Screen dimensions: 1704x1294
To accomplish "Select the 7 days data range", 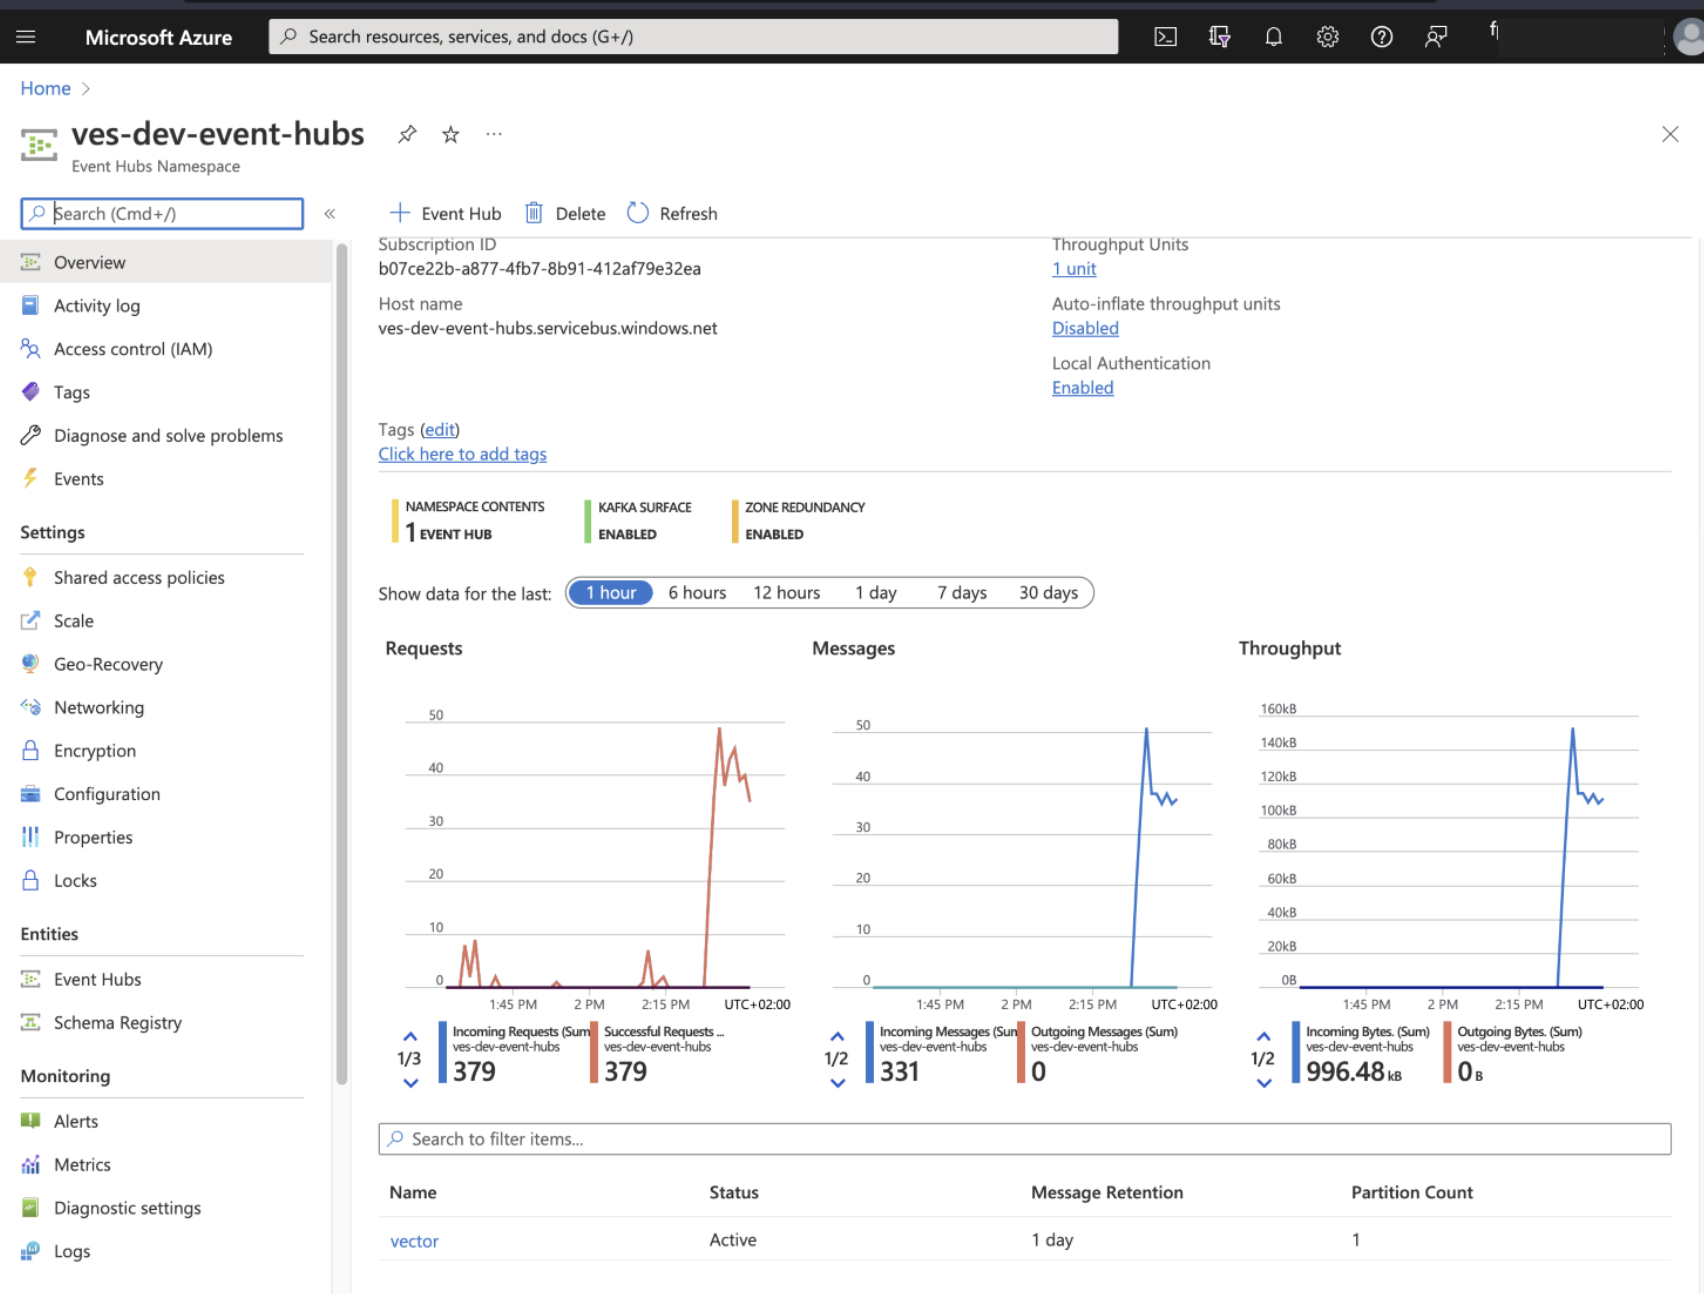I will [x=960, y=592].
